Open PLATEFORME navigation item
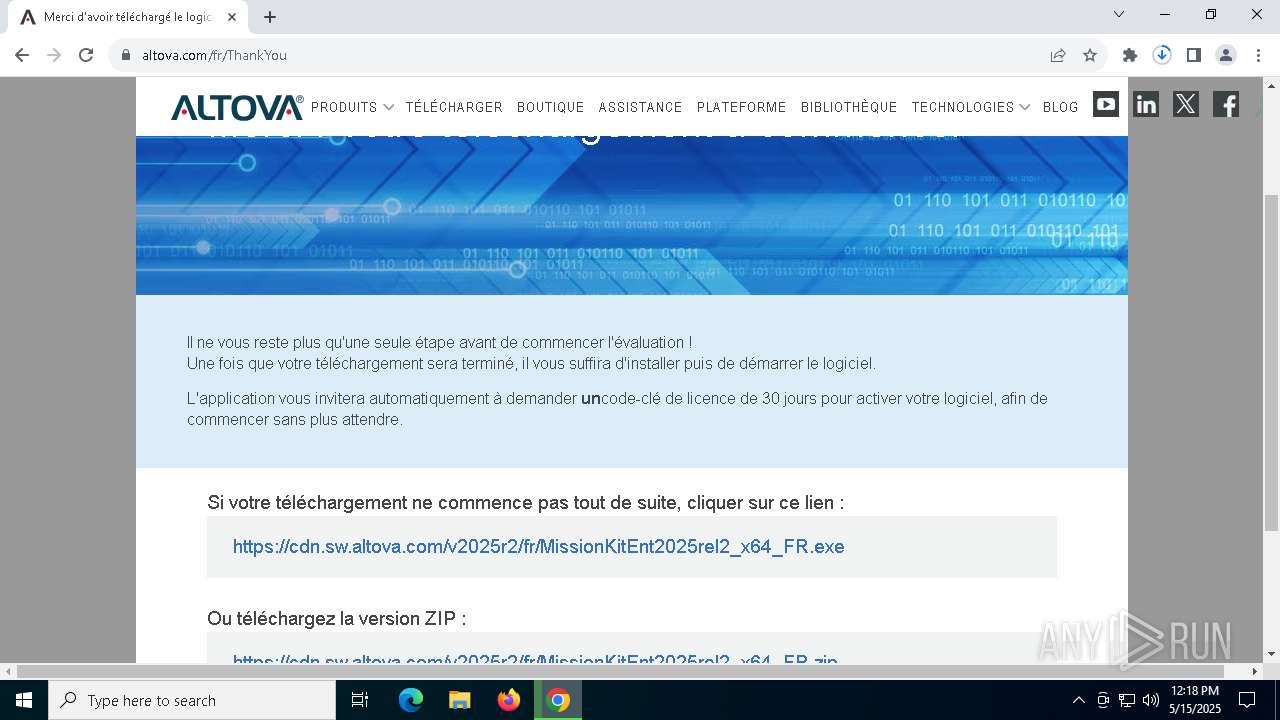The width and height of the screenshot is (1280, 720). [741, 107]
